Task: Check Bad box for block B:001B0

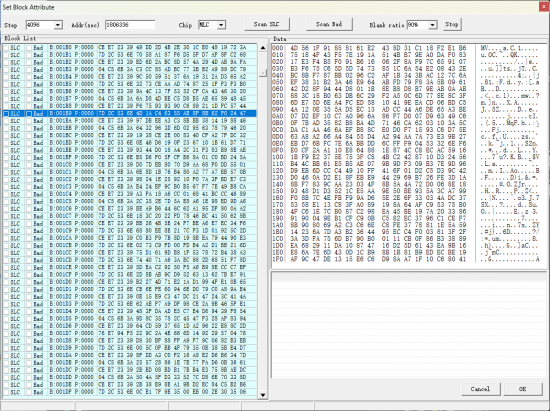Action: pyautogui.click(x=29, y=48)
